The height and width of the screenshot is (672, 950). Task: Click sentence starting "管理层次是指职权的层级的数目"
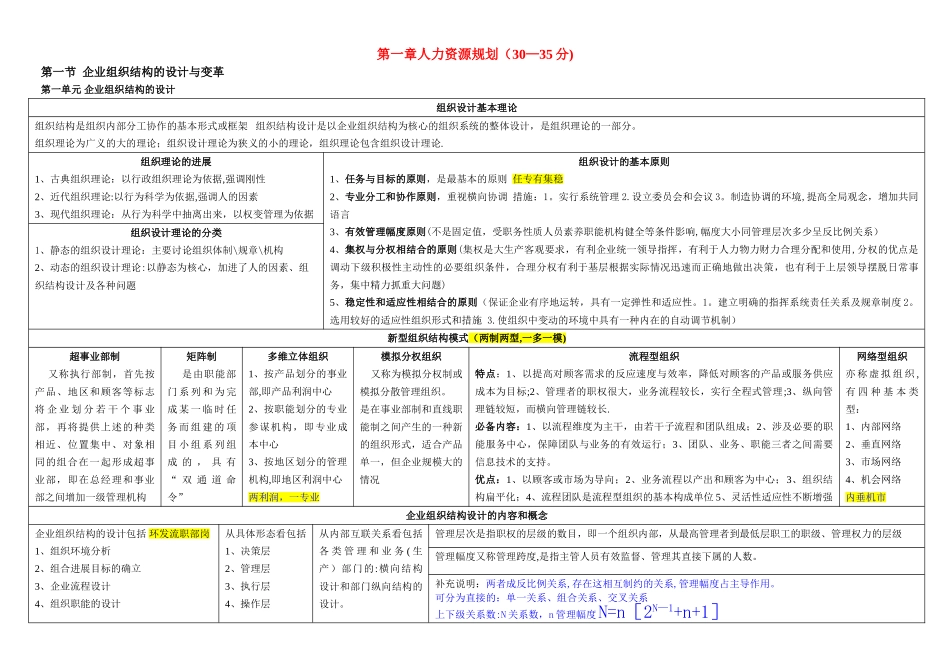[668, 533]
